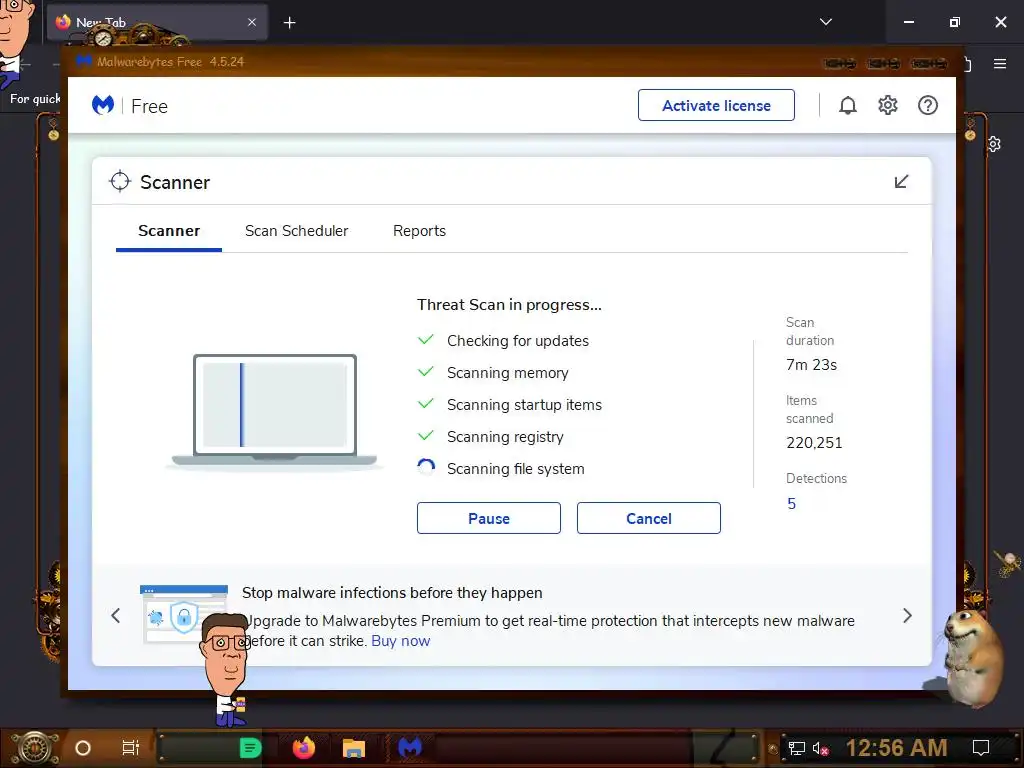1024x768 pixels.
Task: View the 5 detections count
Action: (x=791, y=504)
